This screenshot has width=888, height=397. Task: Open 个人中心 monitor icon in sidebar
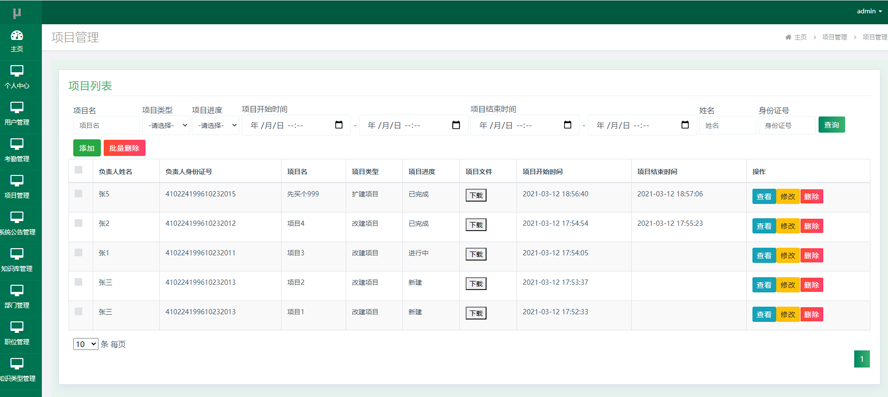click(17, 71)
